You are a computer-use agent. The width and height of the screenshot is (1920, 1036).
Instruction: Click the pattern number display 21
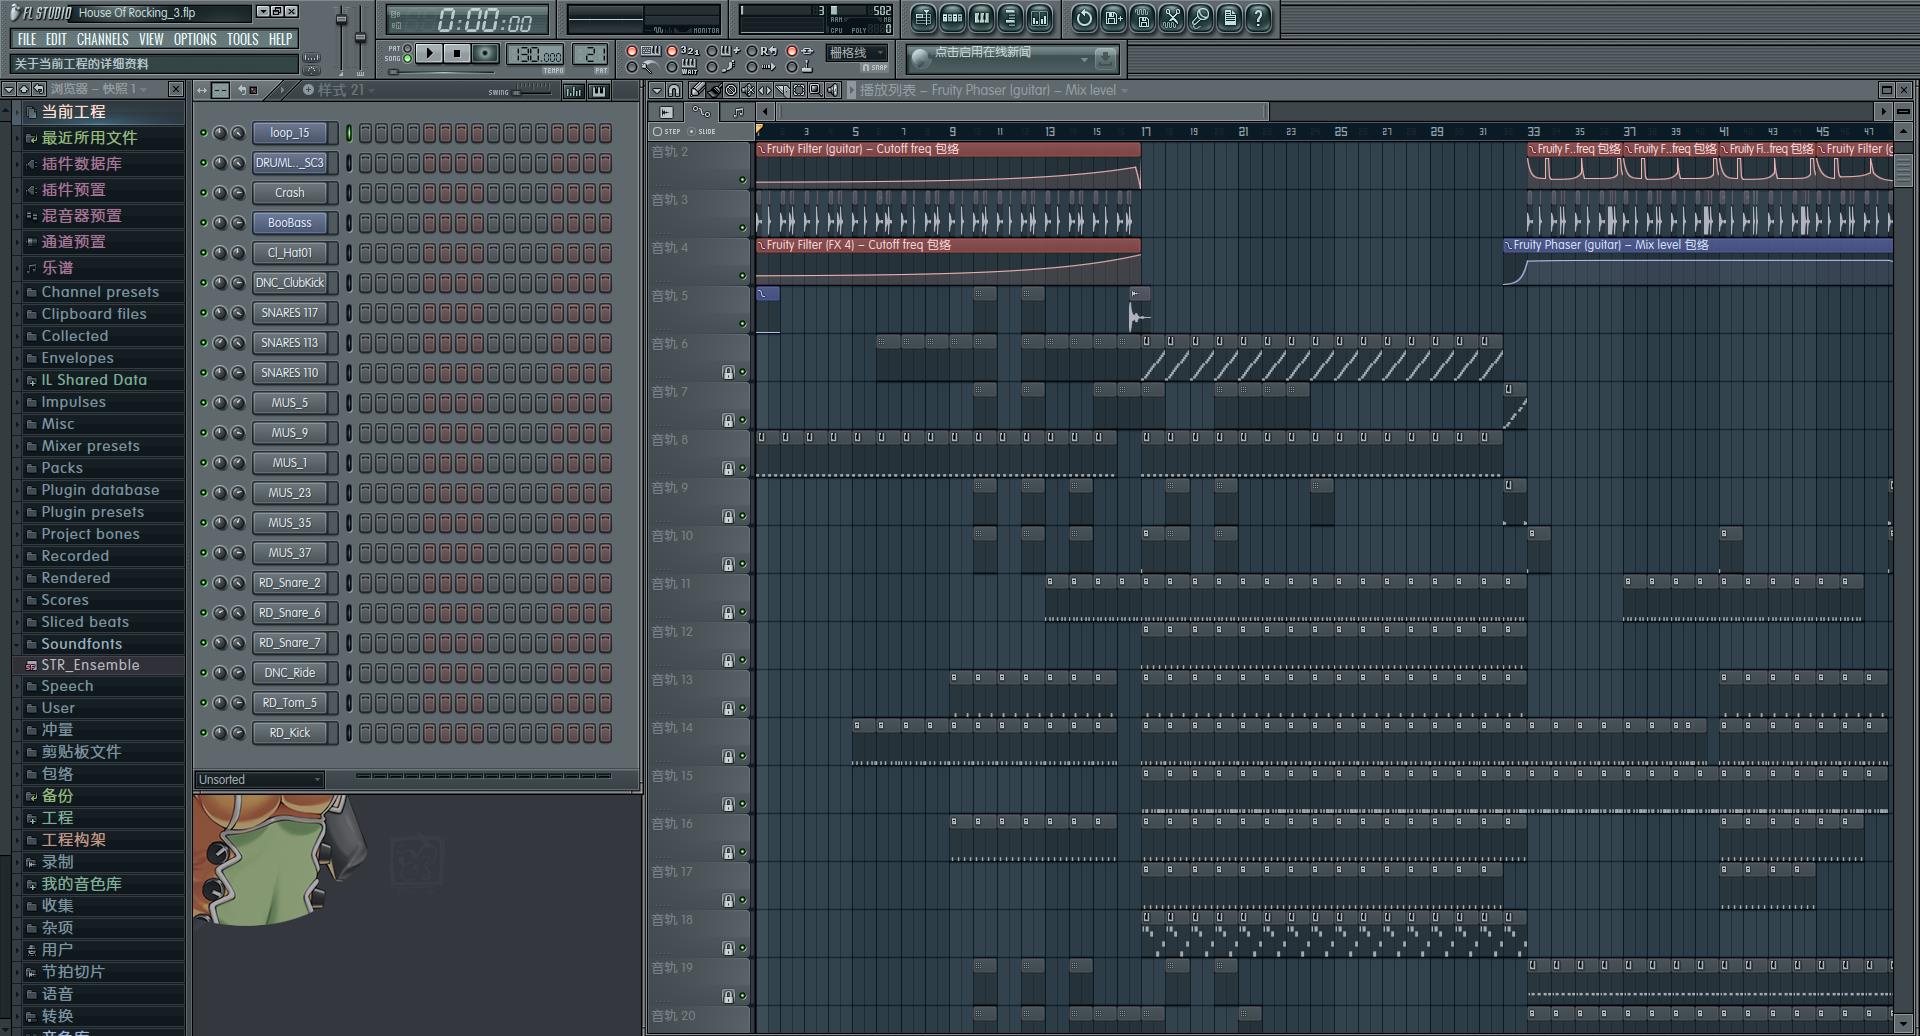point(590,54)
